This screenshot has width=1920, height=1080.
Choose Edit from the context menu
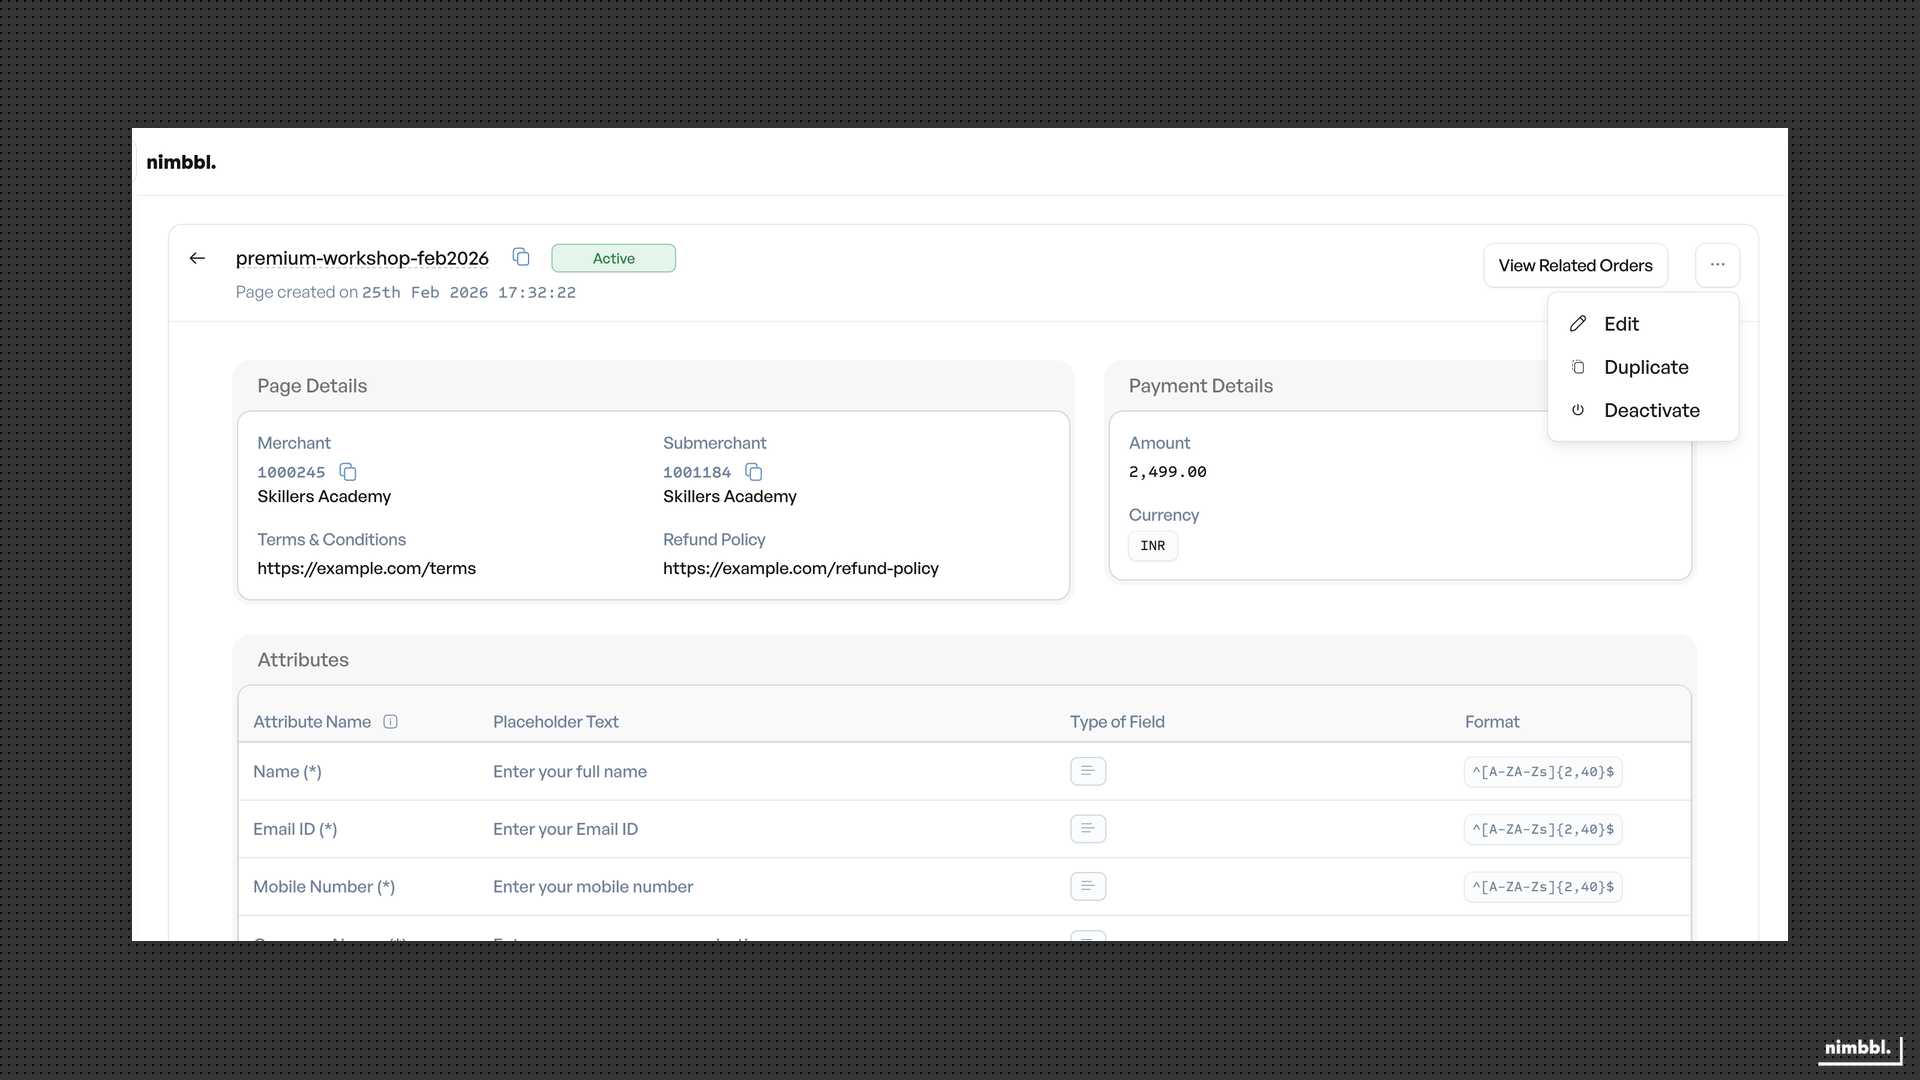tap(1622, 323)
